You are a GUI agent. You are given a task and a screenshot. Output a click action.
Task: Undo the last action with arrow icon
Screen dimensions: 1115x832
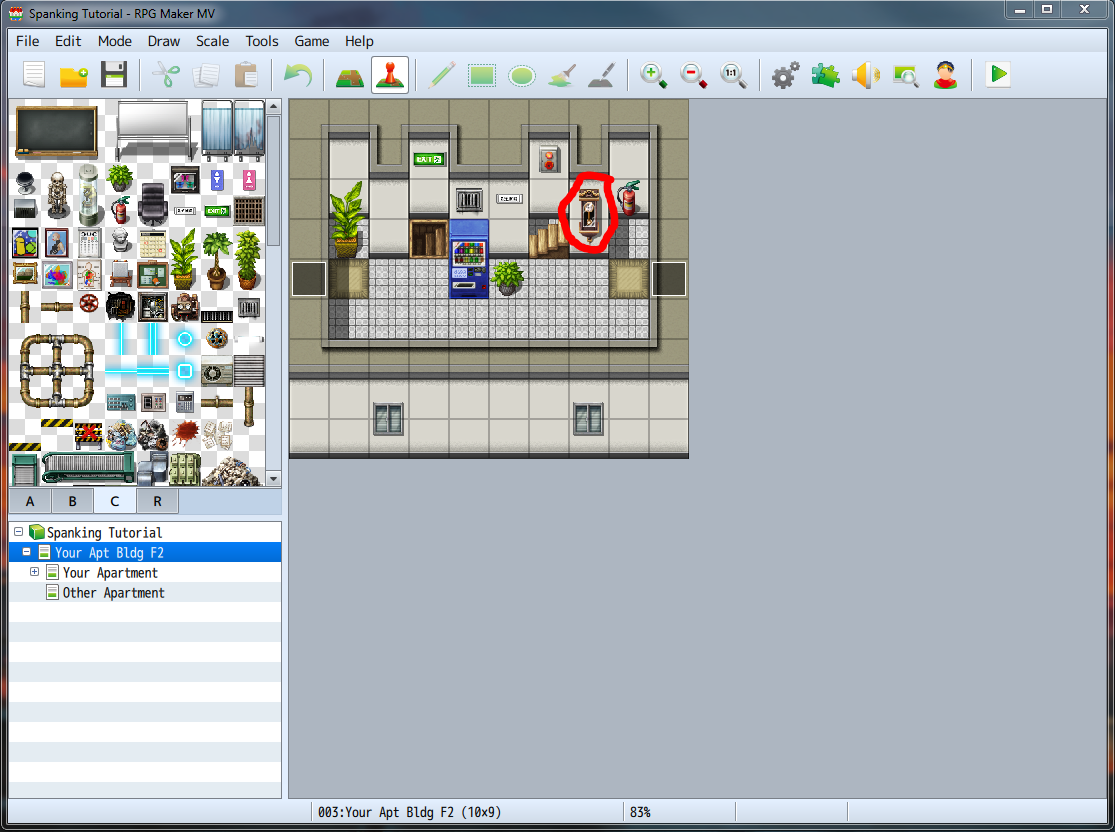pyautogui.click(x=298, y=75)
